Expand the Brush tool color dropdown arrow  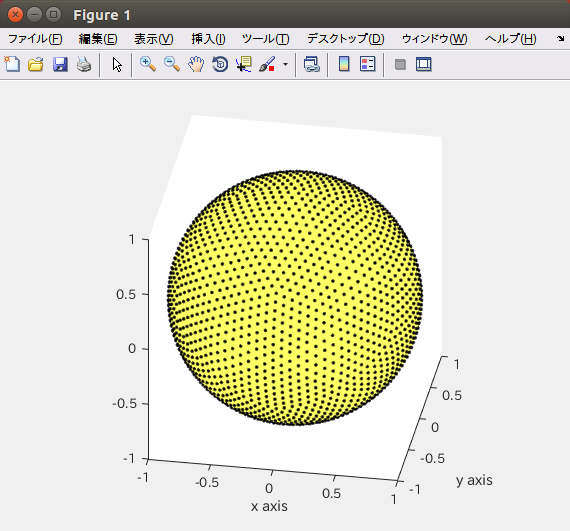pyautogui.click(x=285, y=65)
